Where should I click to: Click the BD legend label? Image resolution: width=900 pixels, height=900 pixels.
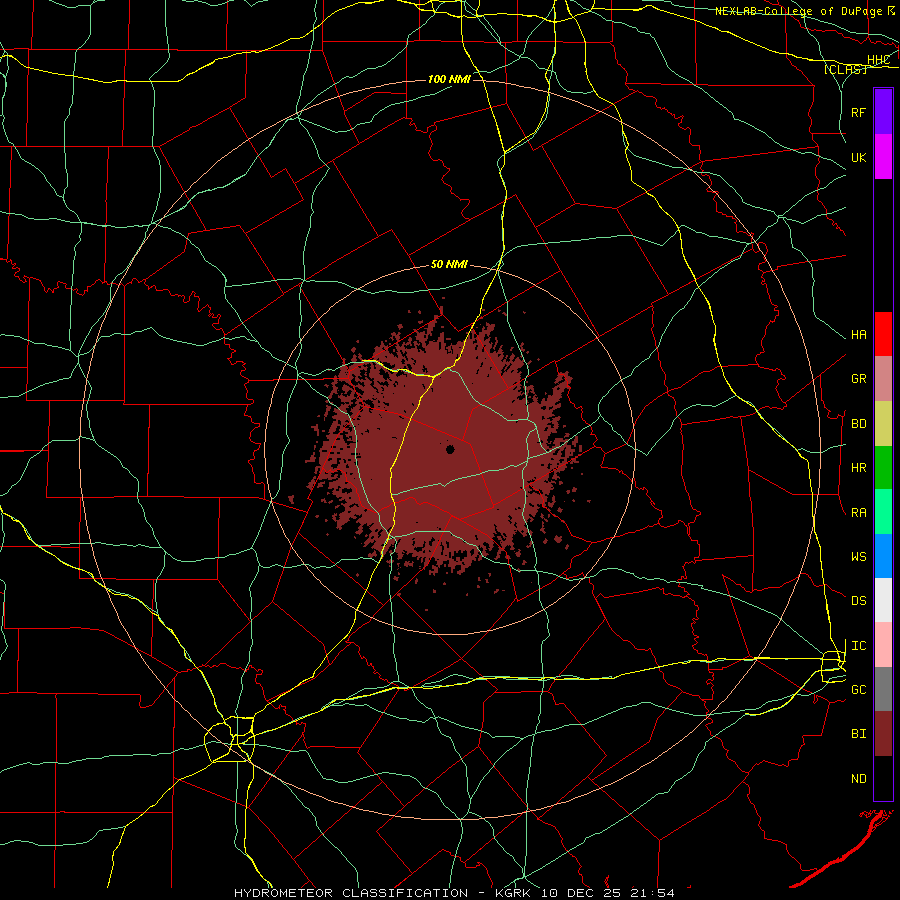(858, 424)
